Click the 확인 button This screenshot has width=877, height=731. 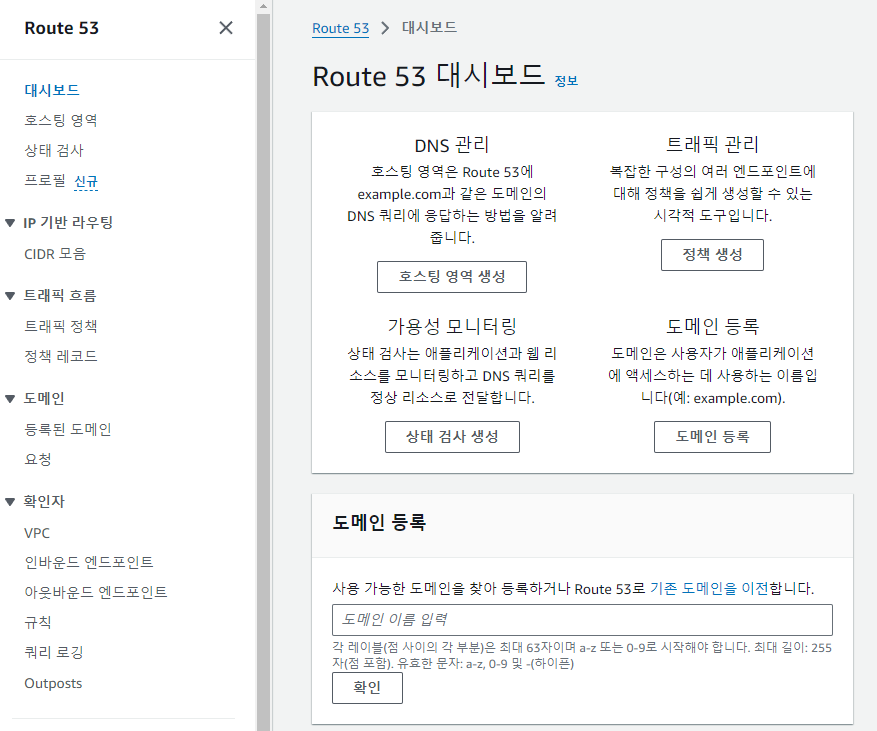click(367, 688)
